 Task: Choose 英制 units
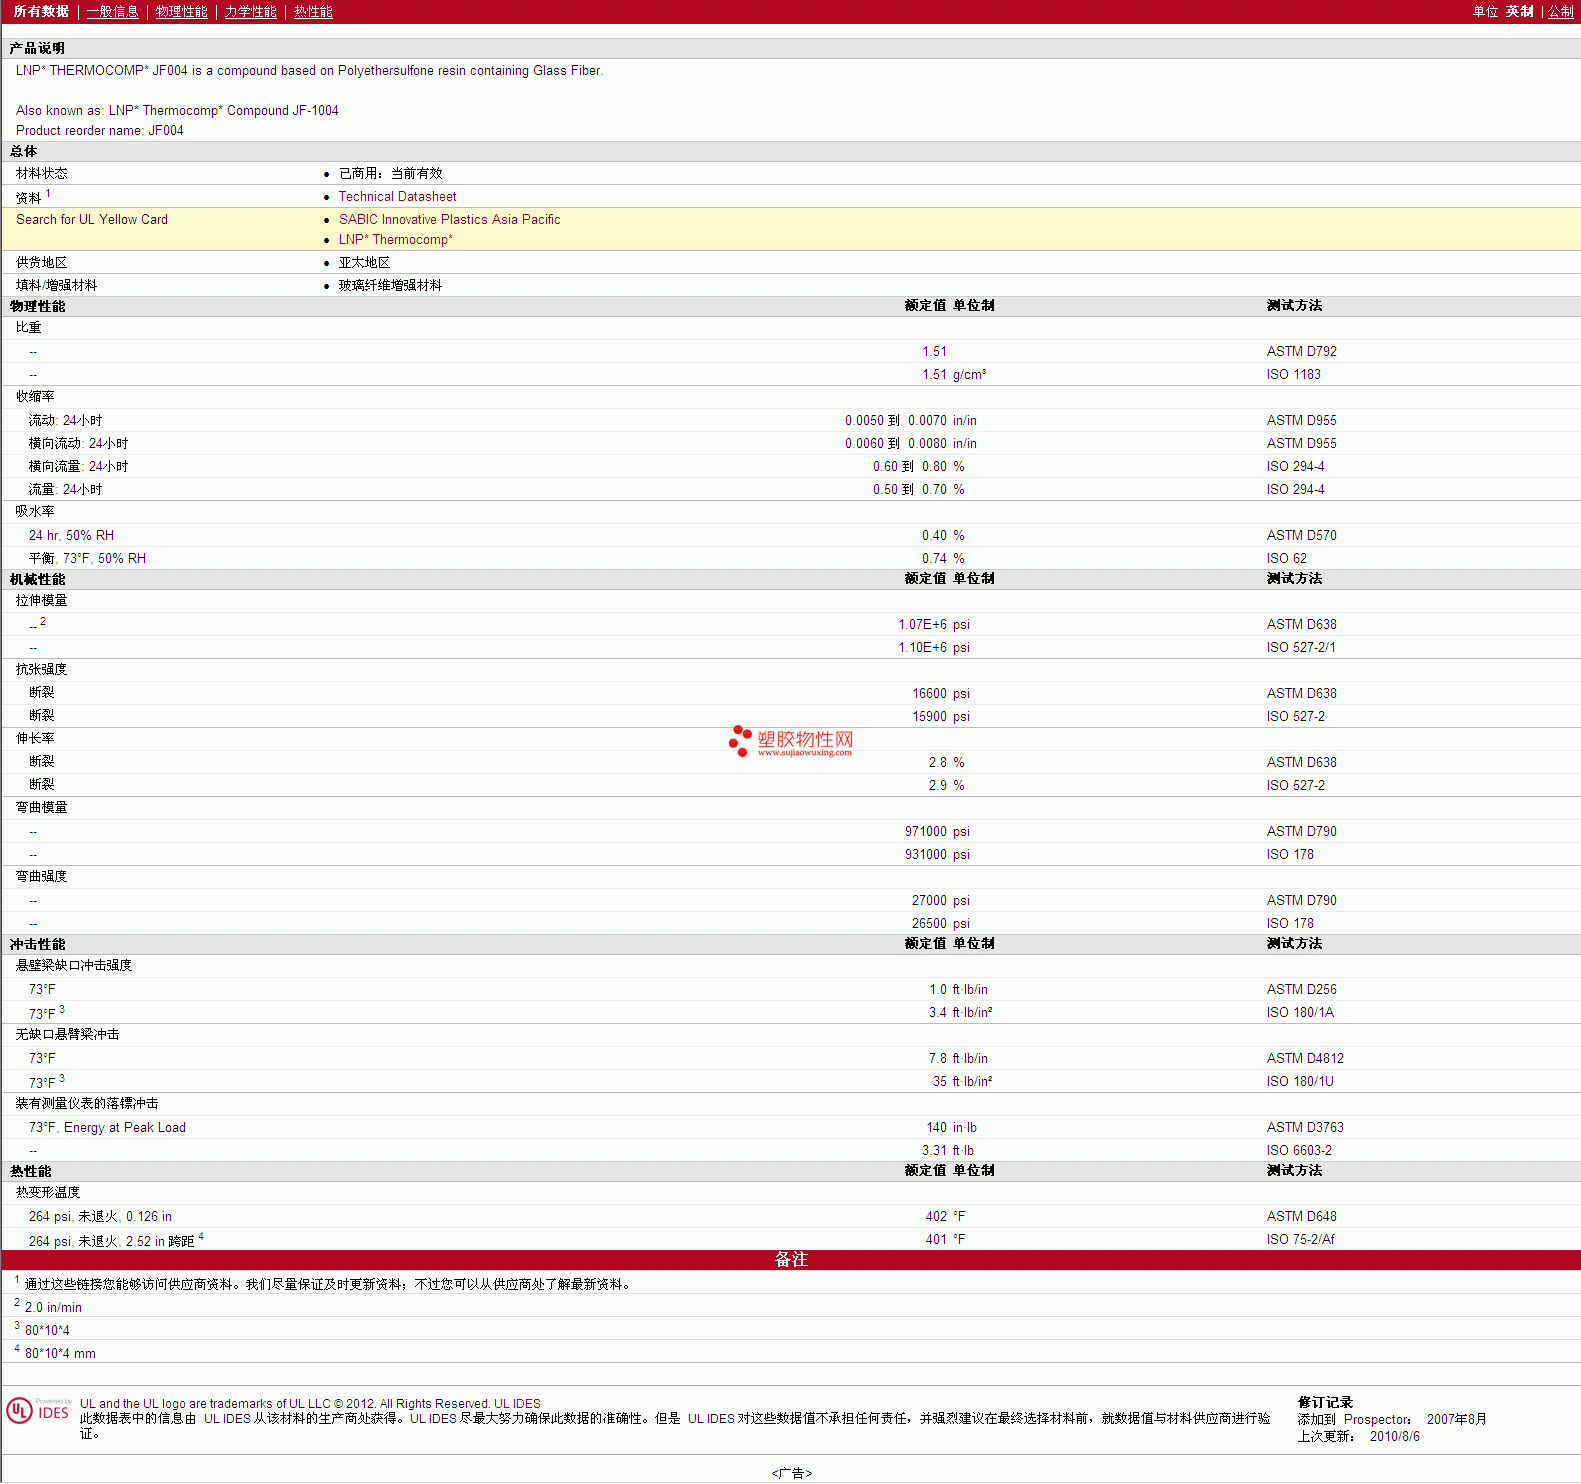click(1519, 11)
